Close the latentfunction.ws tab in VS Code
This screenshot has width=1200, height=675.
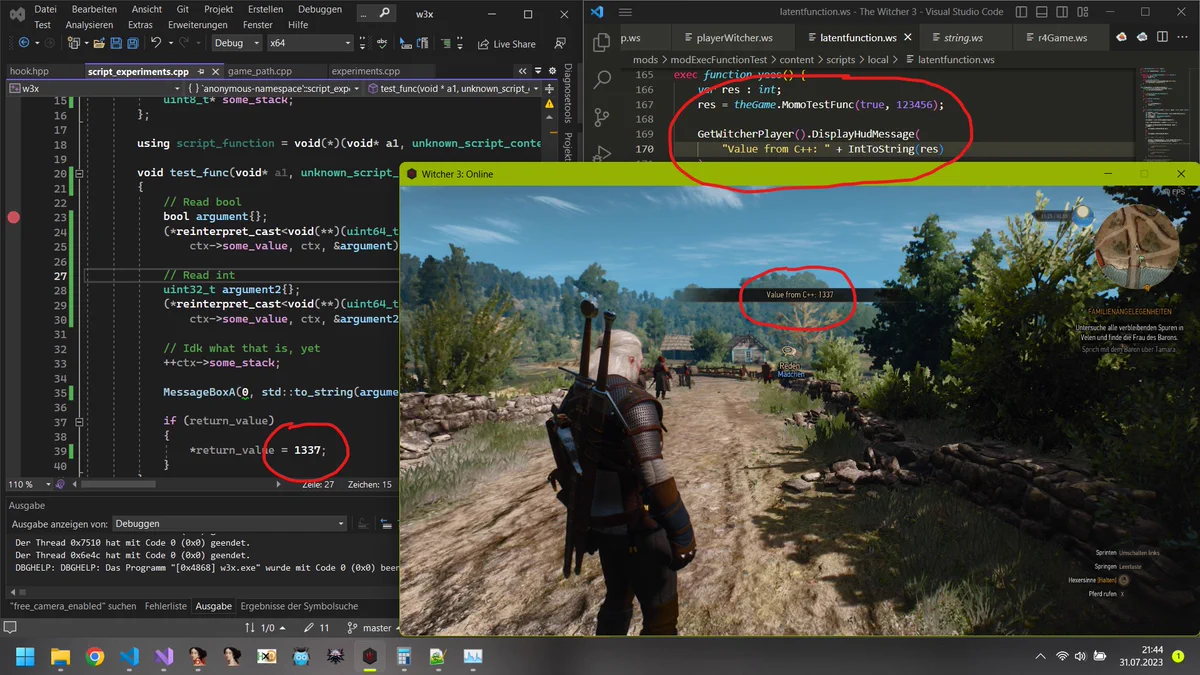pyautogui.click(x=908, y=37)
